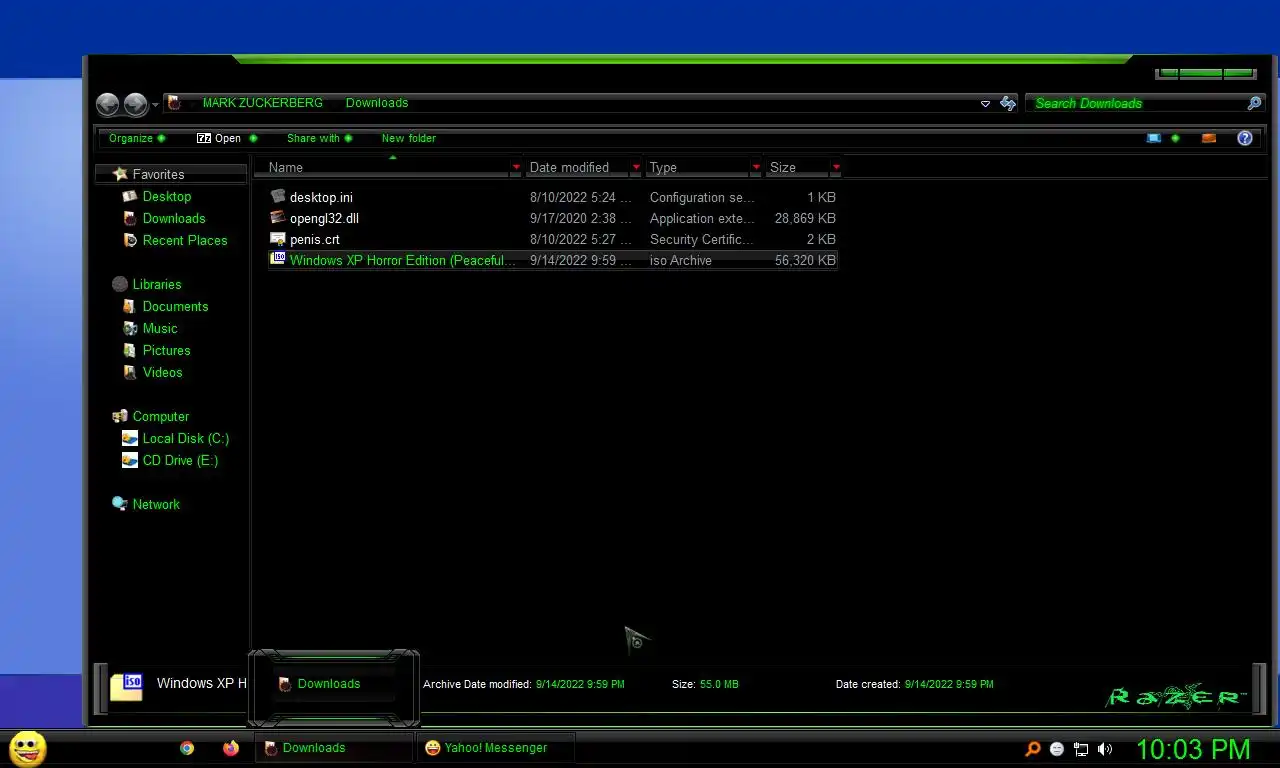Click the Computer icon in sidebar
Screen dimensions: 1280x768
[120, 416]
